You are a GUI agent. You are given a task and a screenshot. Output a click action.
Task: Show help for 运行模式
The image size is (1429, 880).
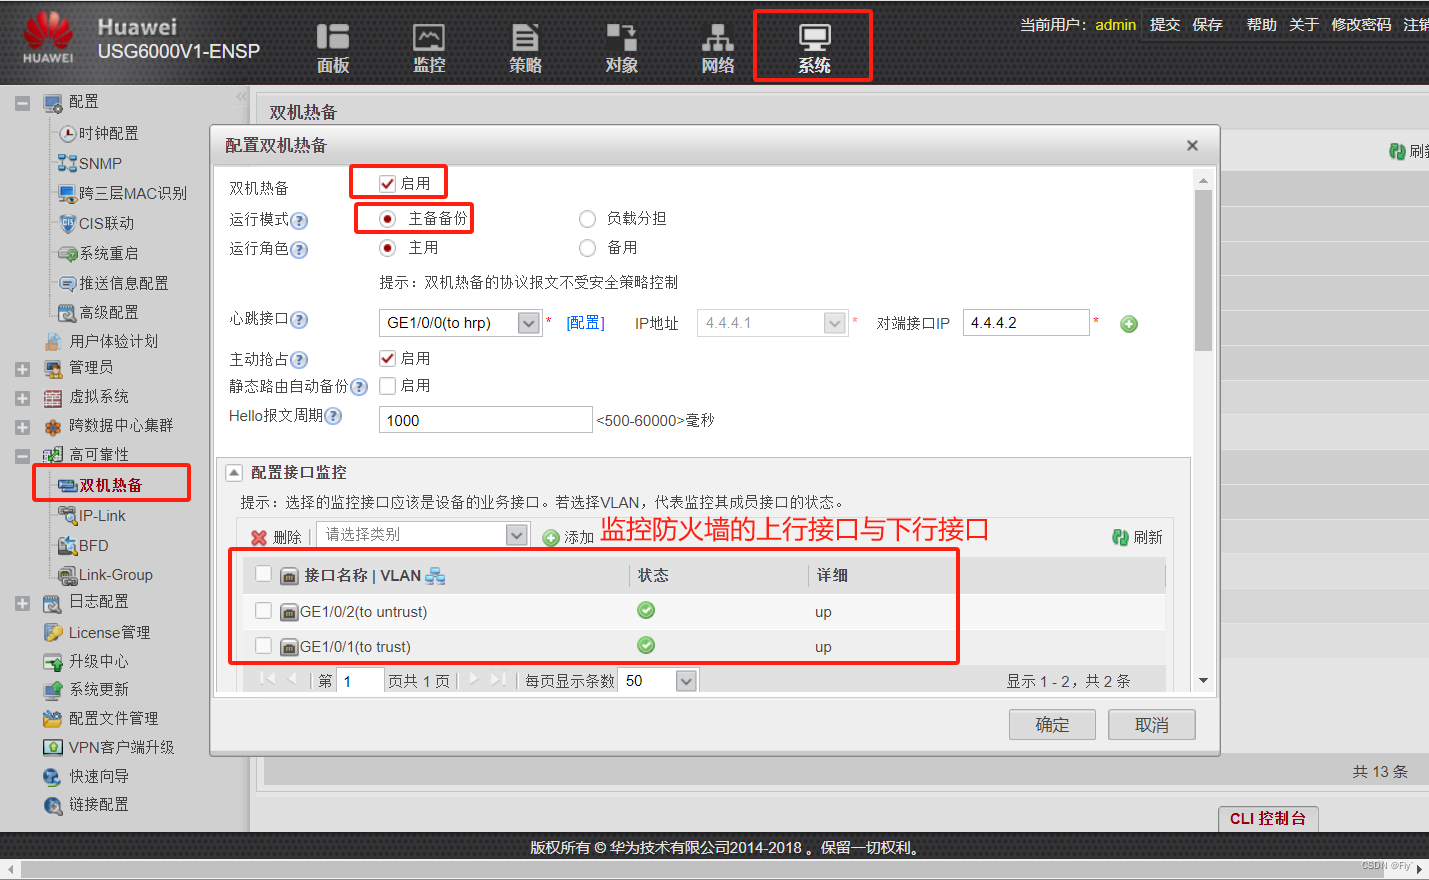pos(299,220)
